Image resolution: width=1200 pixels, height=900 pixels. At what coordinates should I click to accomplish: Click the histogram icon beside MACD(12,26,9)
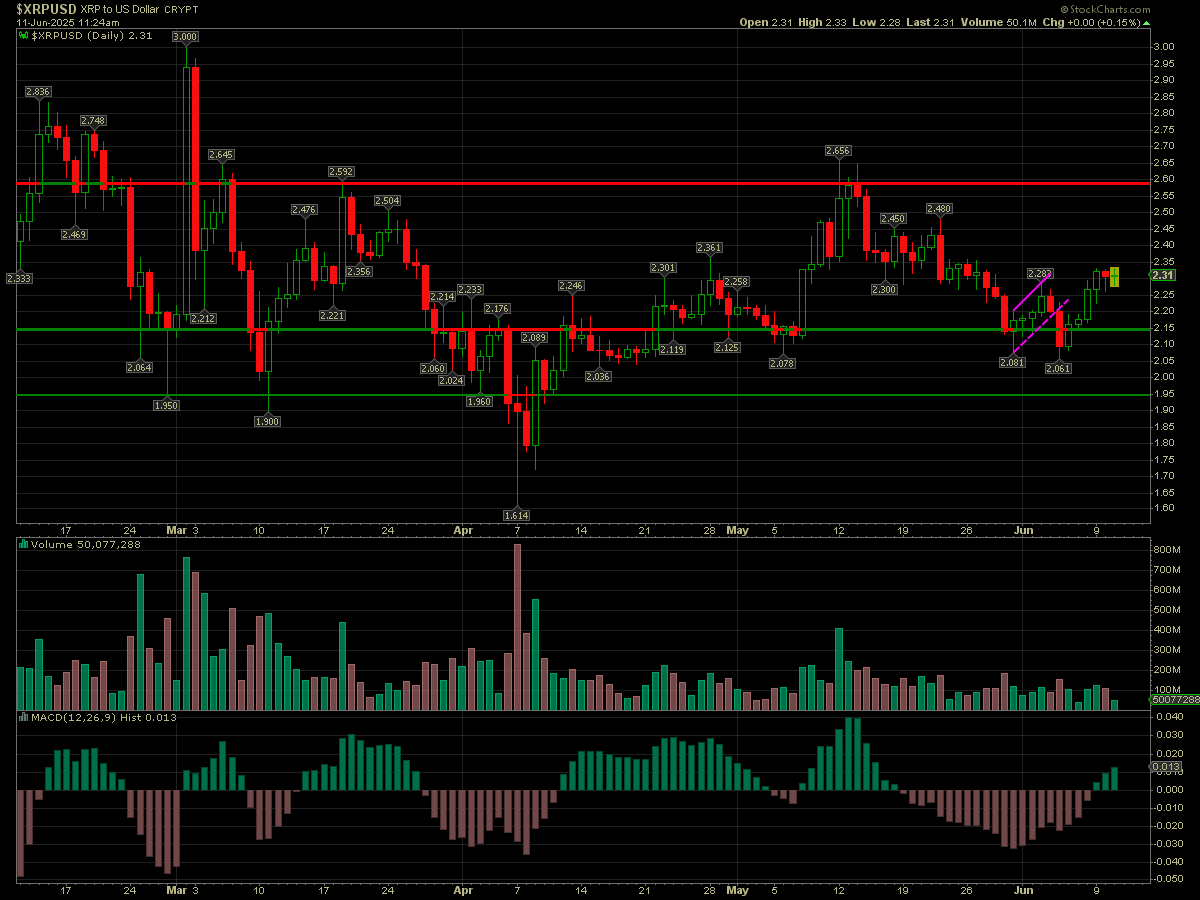pos(24,717)
